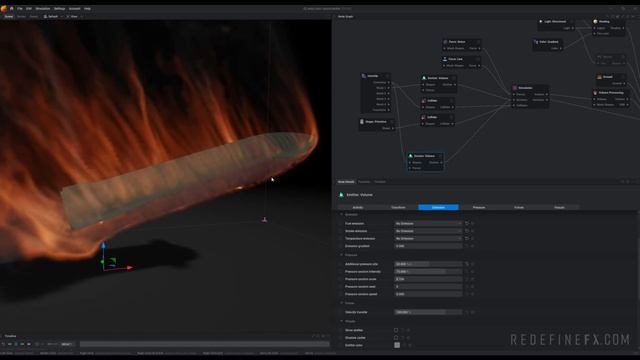This screenshot has width=640, height=360.
Task: Select the upper Collider node icon
Action: coord(424,100)
